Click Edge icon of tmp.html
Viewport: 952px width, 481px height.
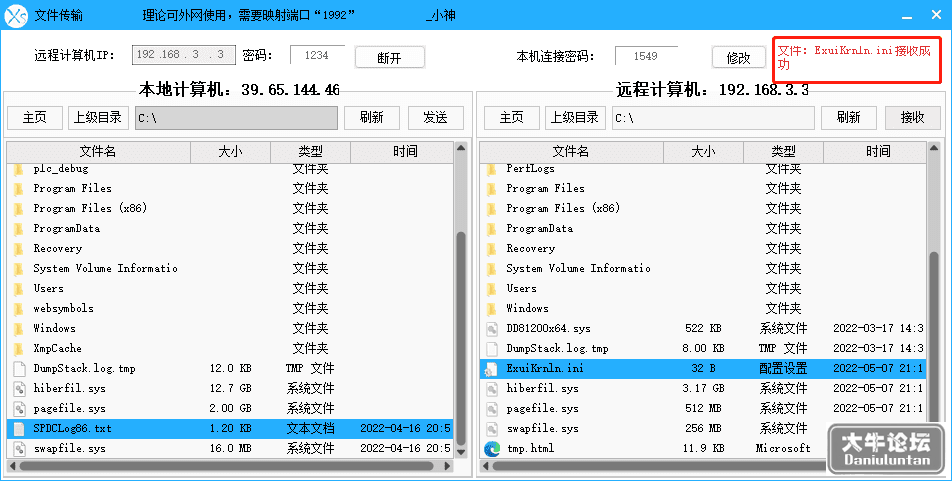(x=492, y=449)
